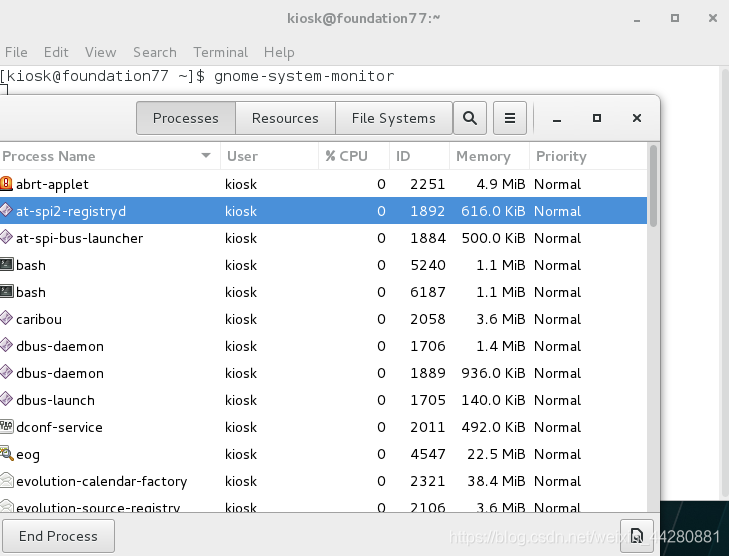
Task: Sort by Priority column header
Action: click(588, 156)
